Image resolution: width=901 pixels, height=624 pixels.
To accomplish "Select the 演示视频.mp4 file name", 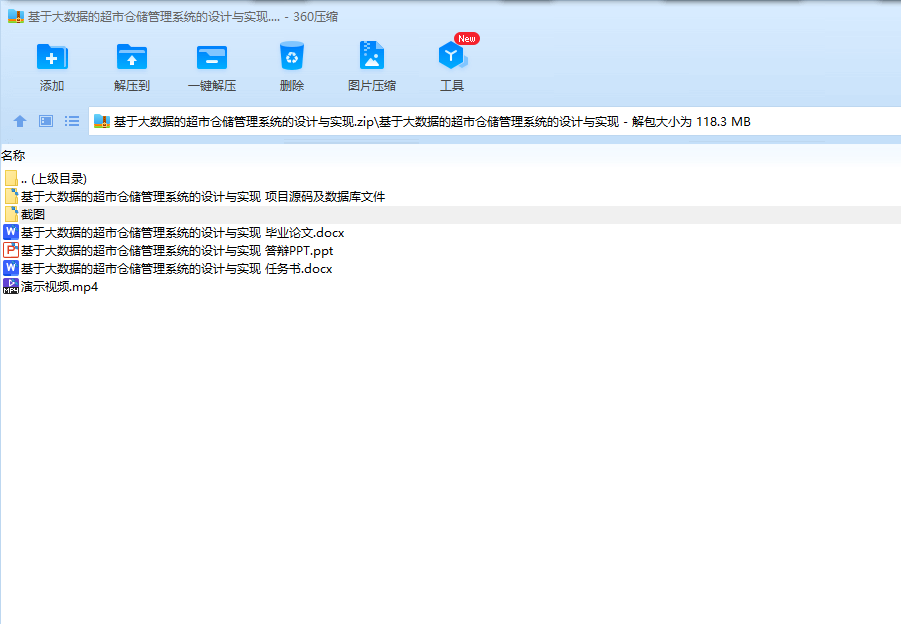I will (x=60, y=287).
